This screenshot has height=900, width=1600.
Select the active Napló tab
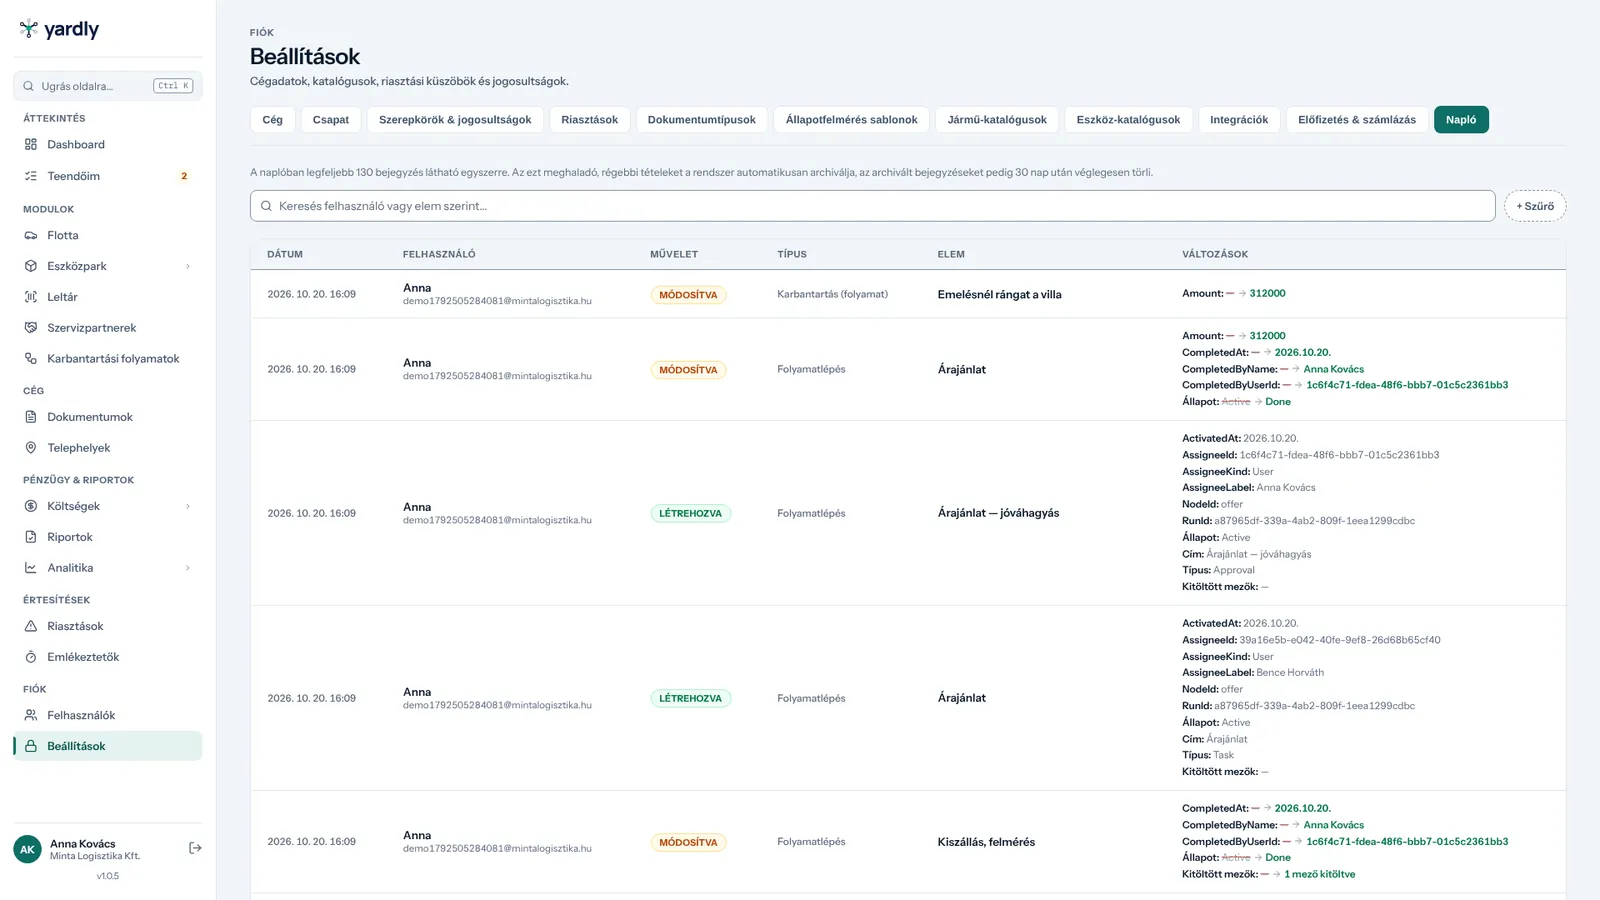coord(1461,120)
